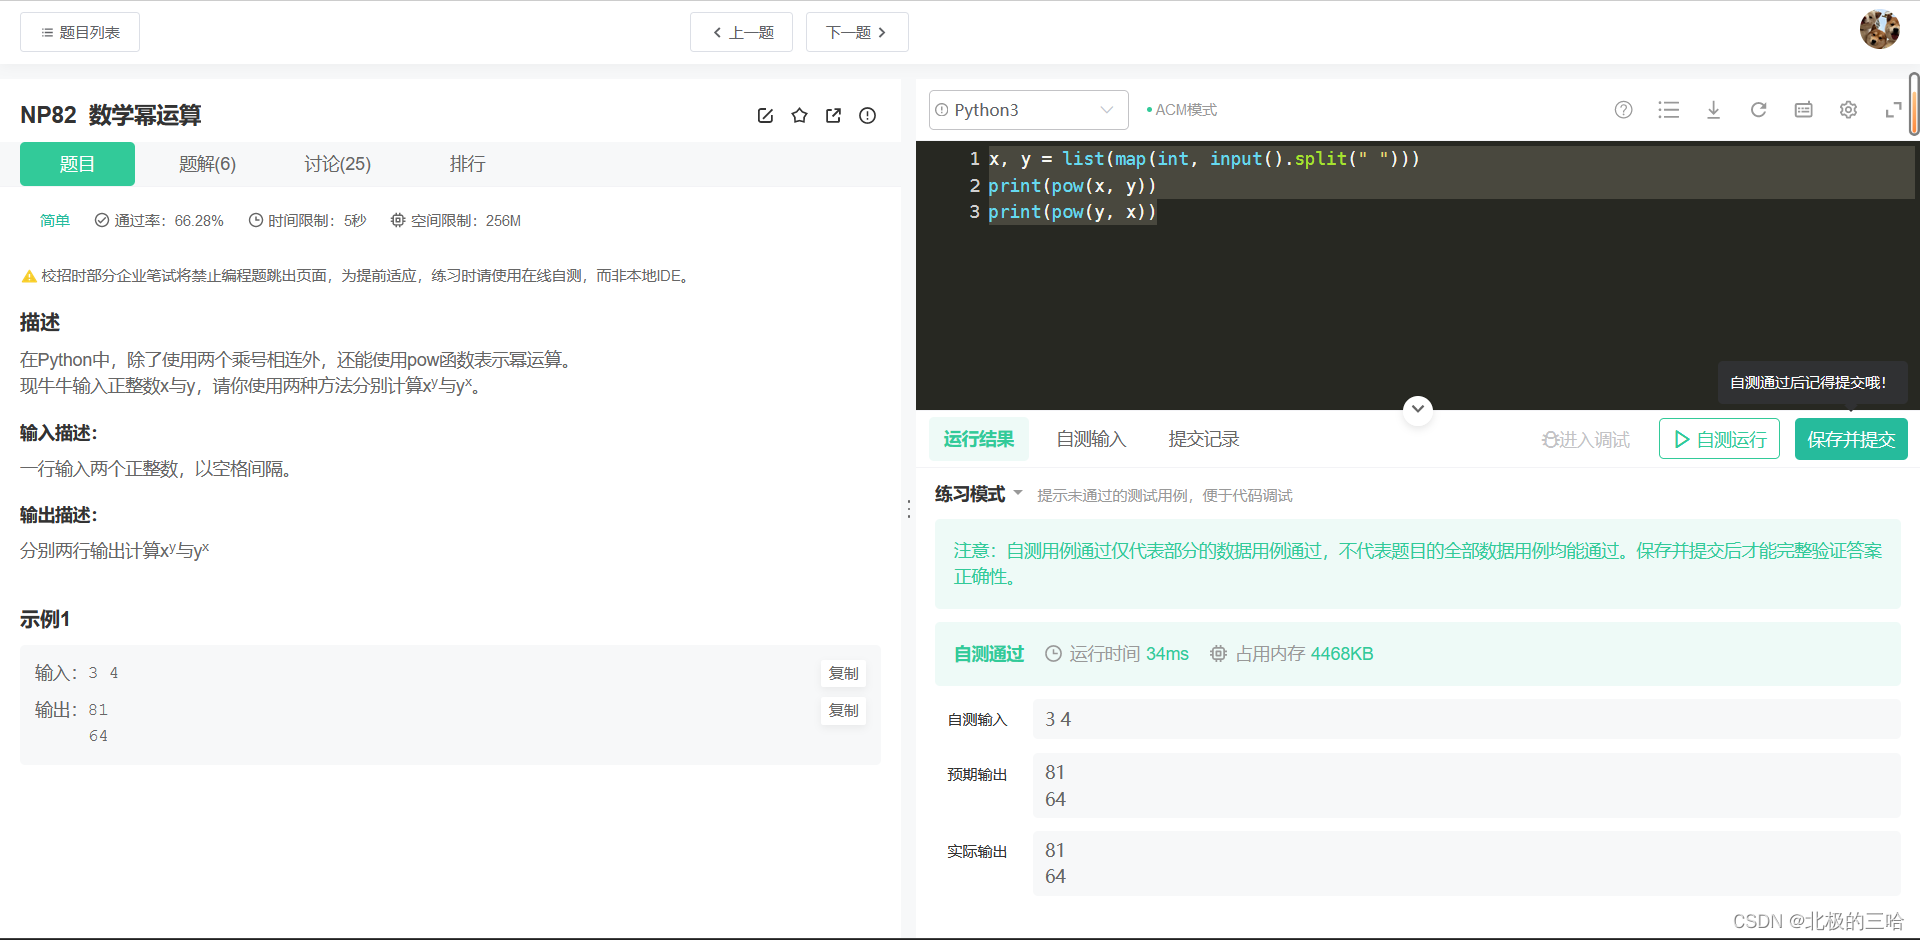The height and width of the screenshot is (940, 1920).
Task: Open user avatar profile menu
Action: point(1879,29)
